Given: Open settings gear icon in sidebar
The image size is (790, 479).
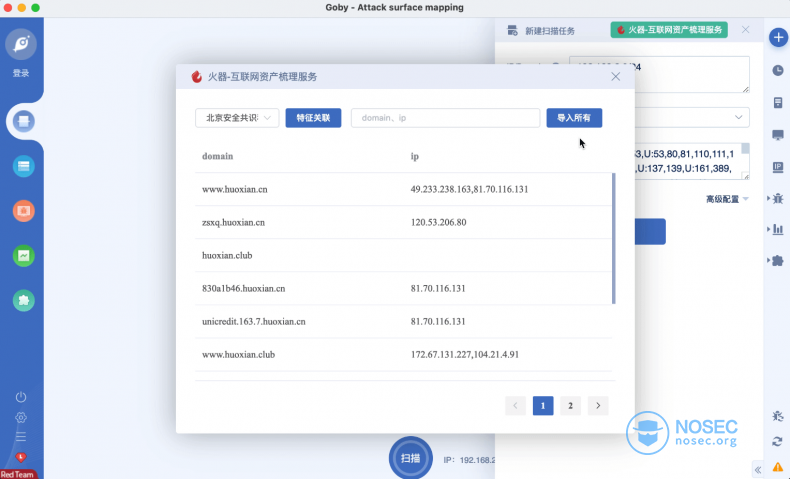Looking at the screenshot, I should tap(21, 417).
